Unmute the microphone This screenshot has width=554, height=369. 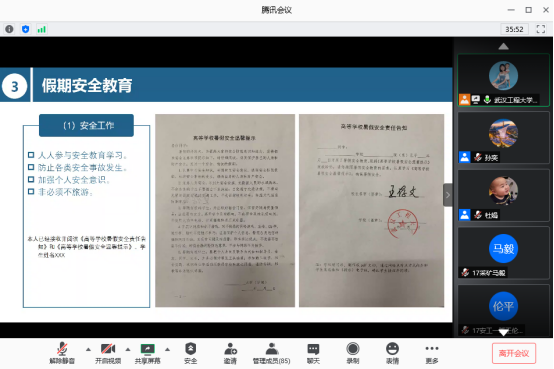tap(62, 353)
